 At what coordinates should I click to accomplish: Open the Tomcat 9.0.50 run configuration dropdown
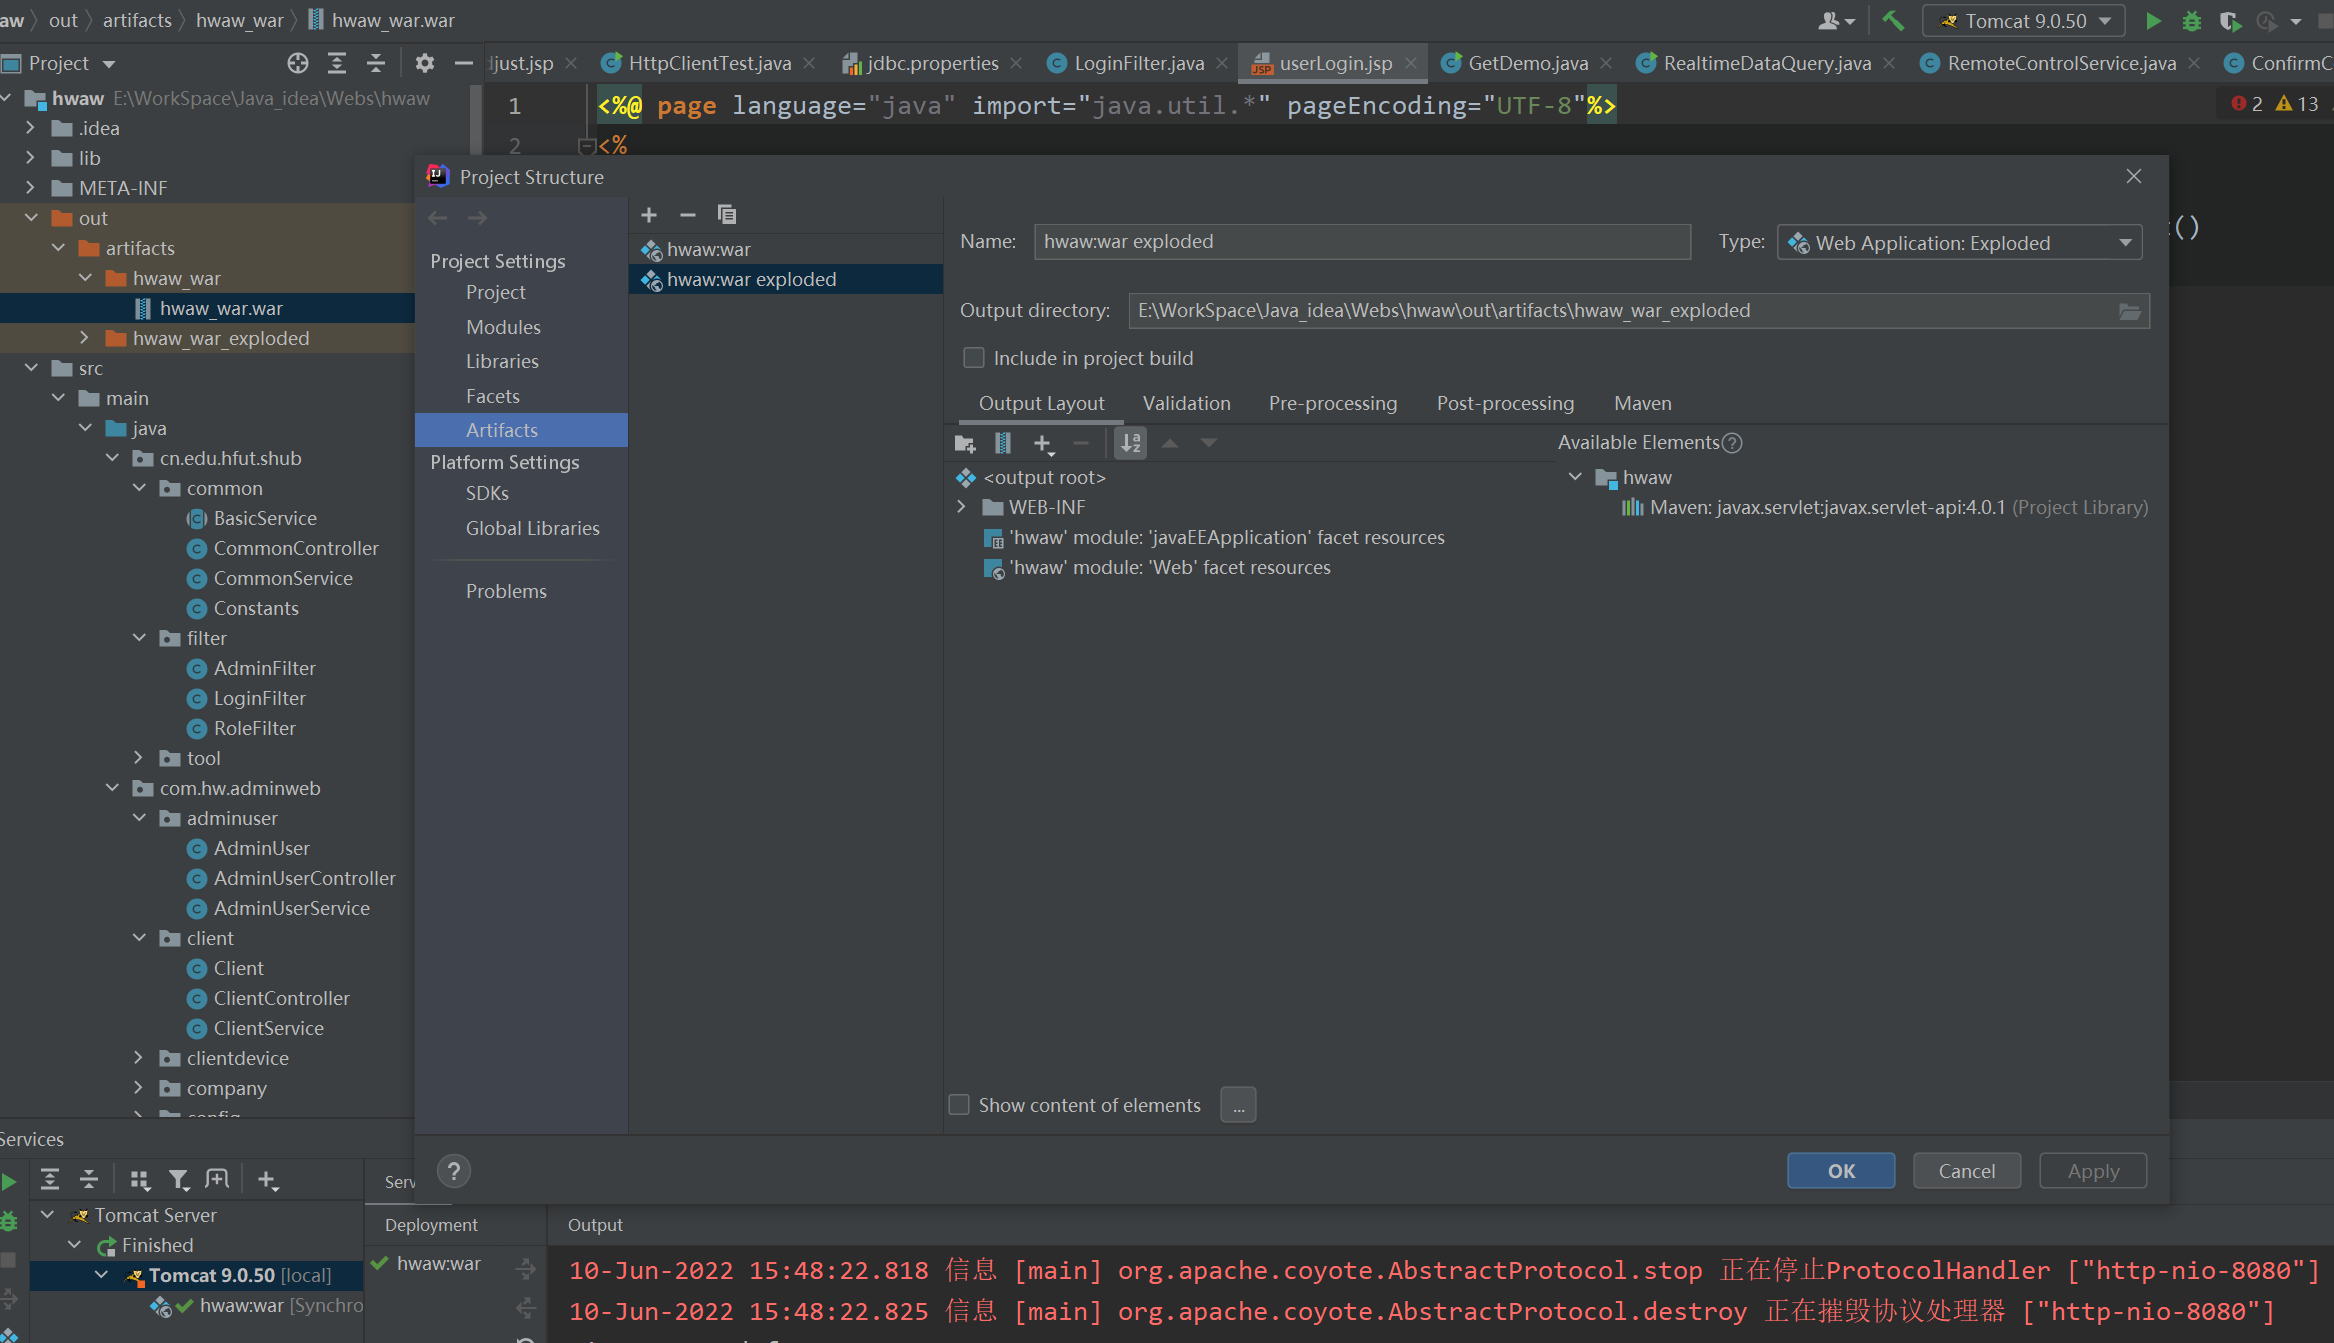(x=2027, y=21)
